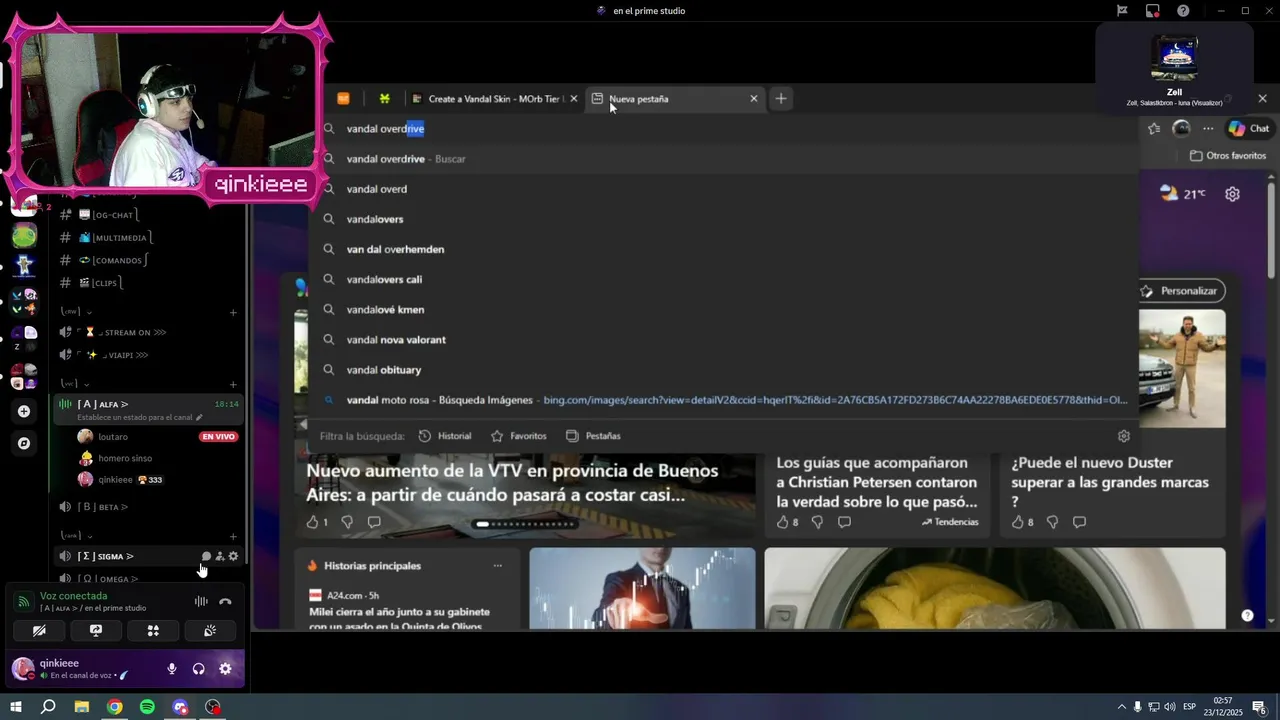Filter search by Historial
The width and height of the screenshot is (1280, 720).
[445, 436]
